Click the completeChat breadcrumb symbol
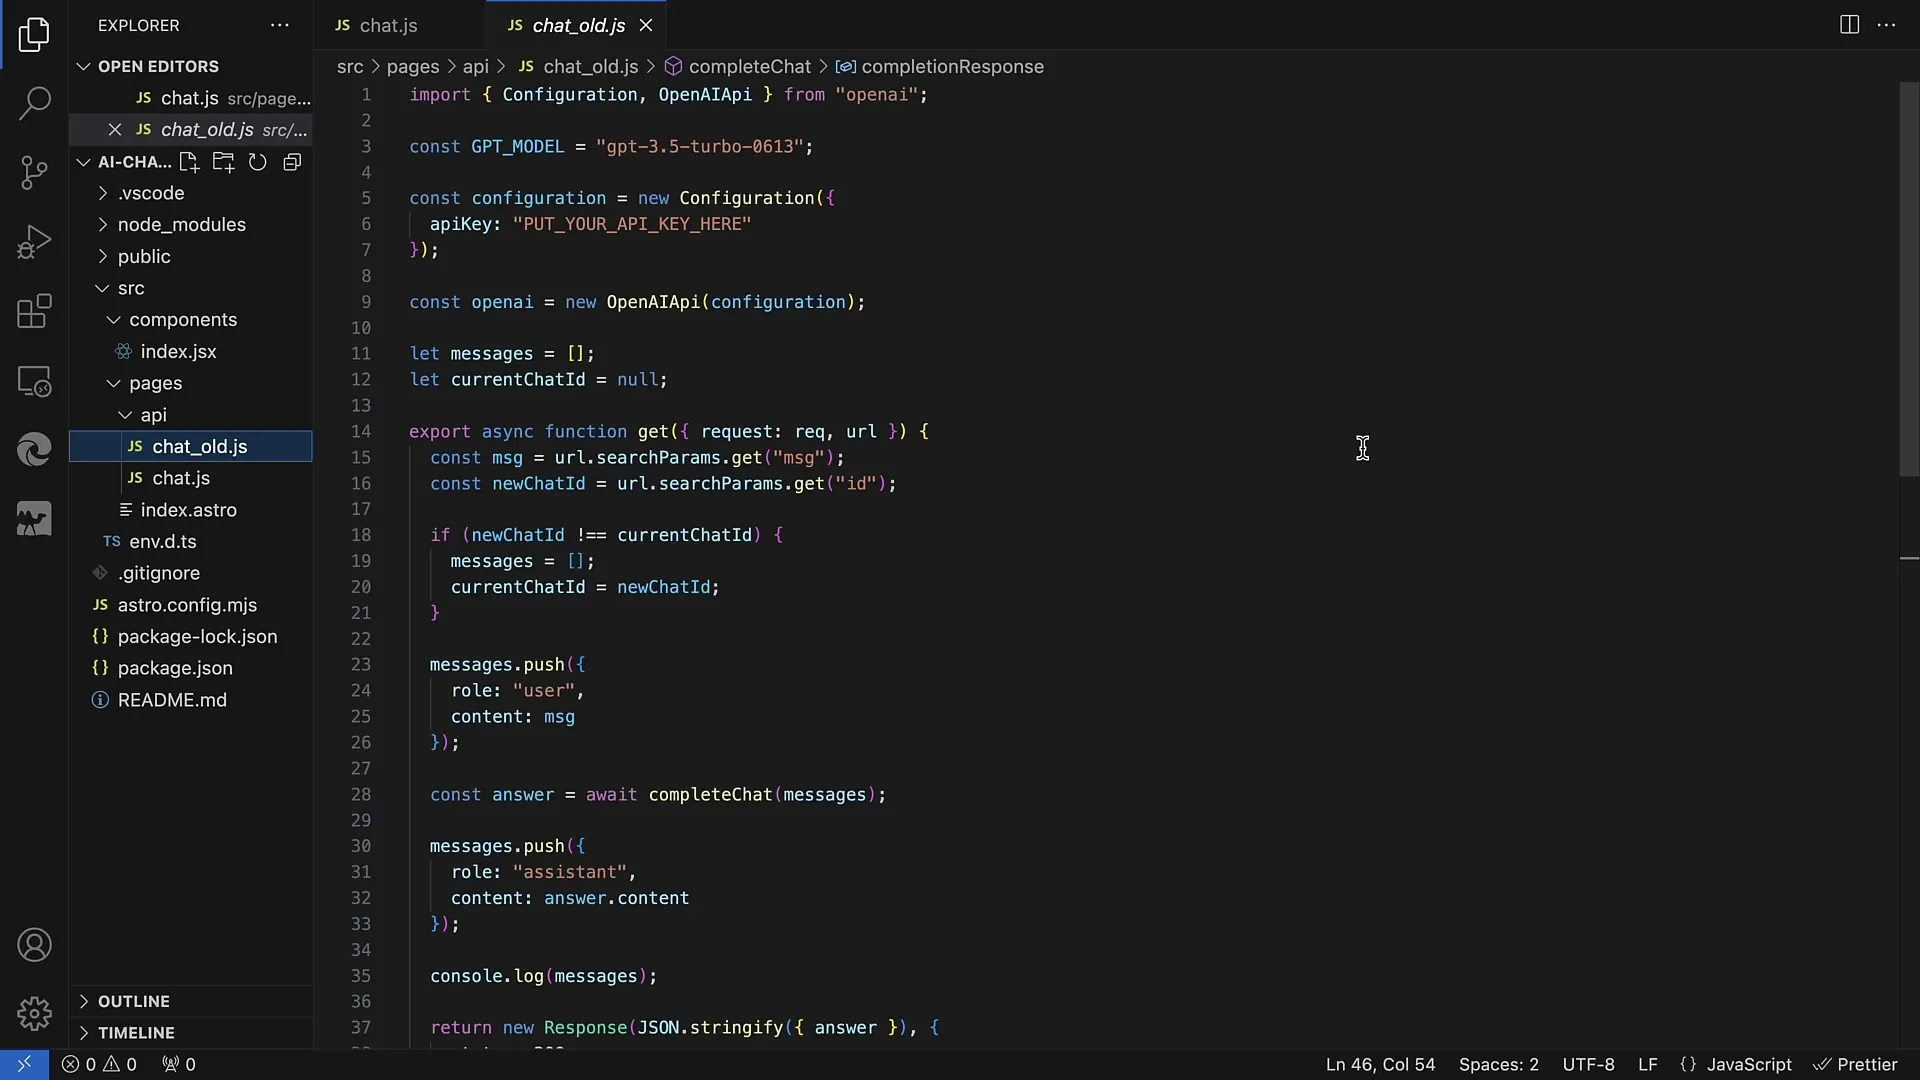1920x1080 pixels. 738,66
